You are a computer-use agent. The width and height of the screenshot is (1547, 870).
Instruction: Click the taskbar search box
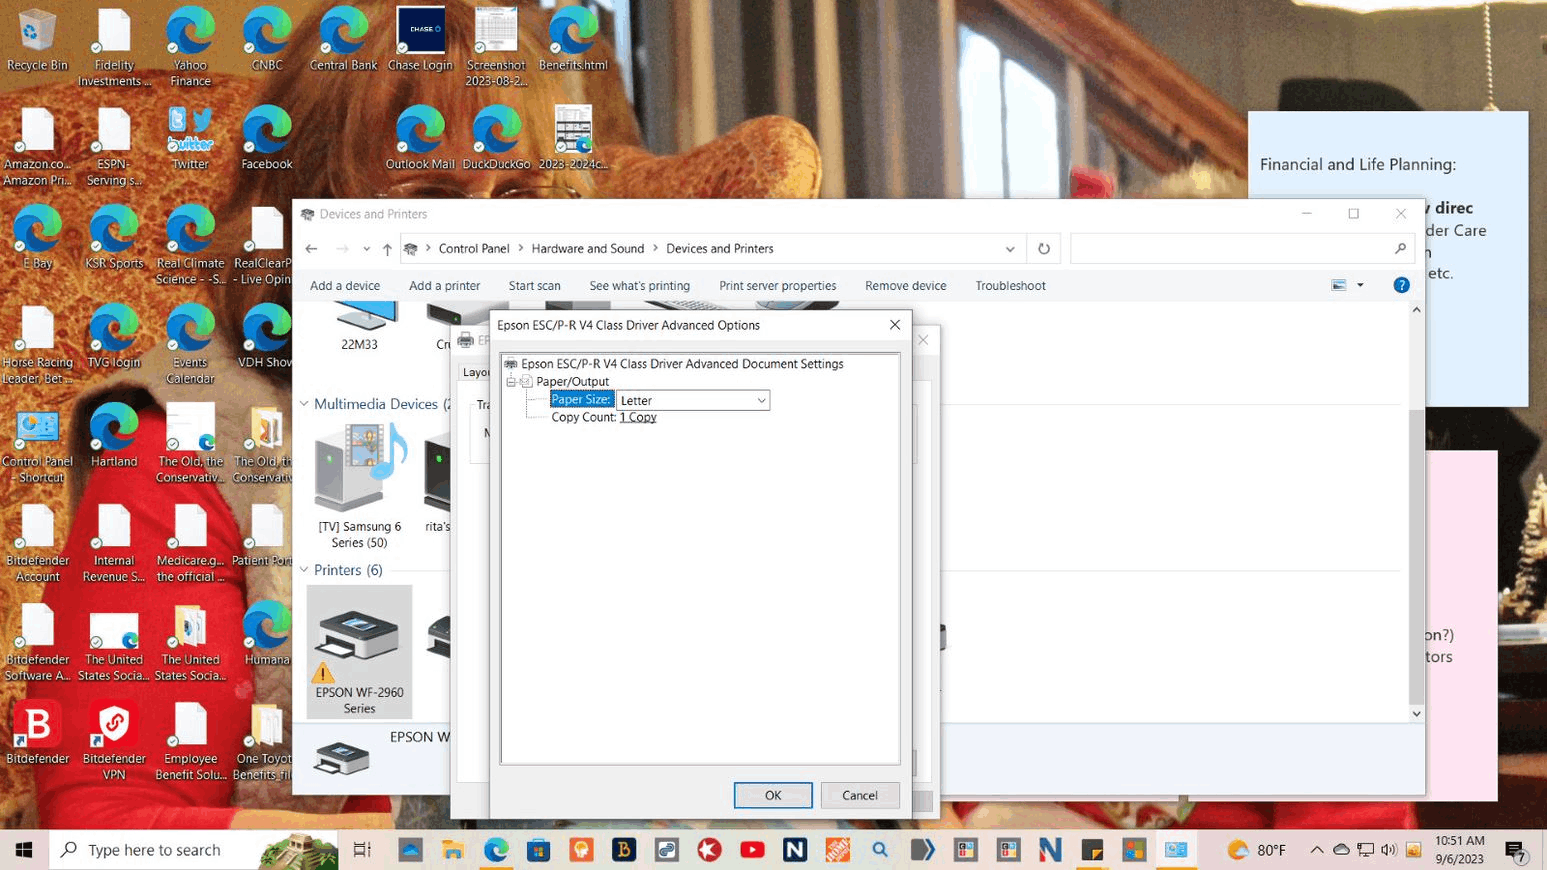[195, 850]
